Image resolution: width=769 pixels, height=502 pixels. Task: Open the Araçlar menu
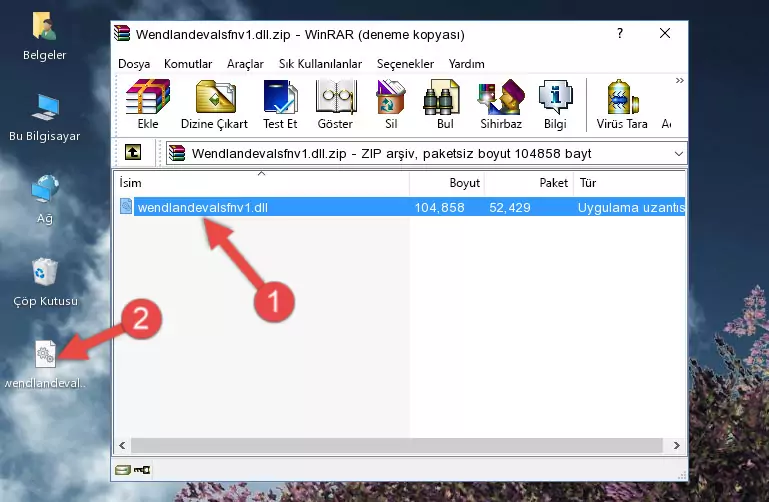(x=245, y=64)
